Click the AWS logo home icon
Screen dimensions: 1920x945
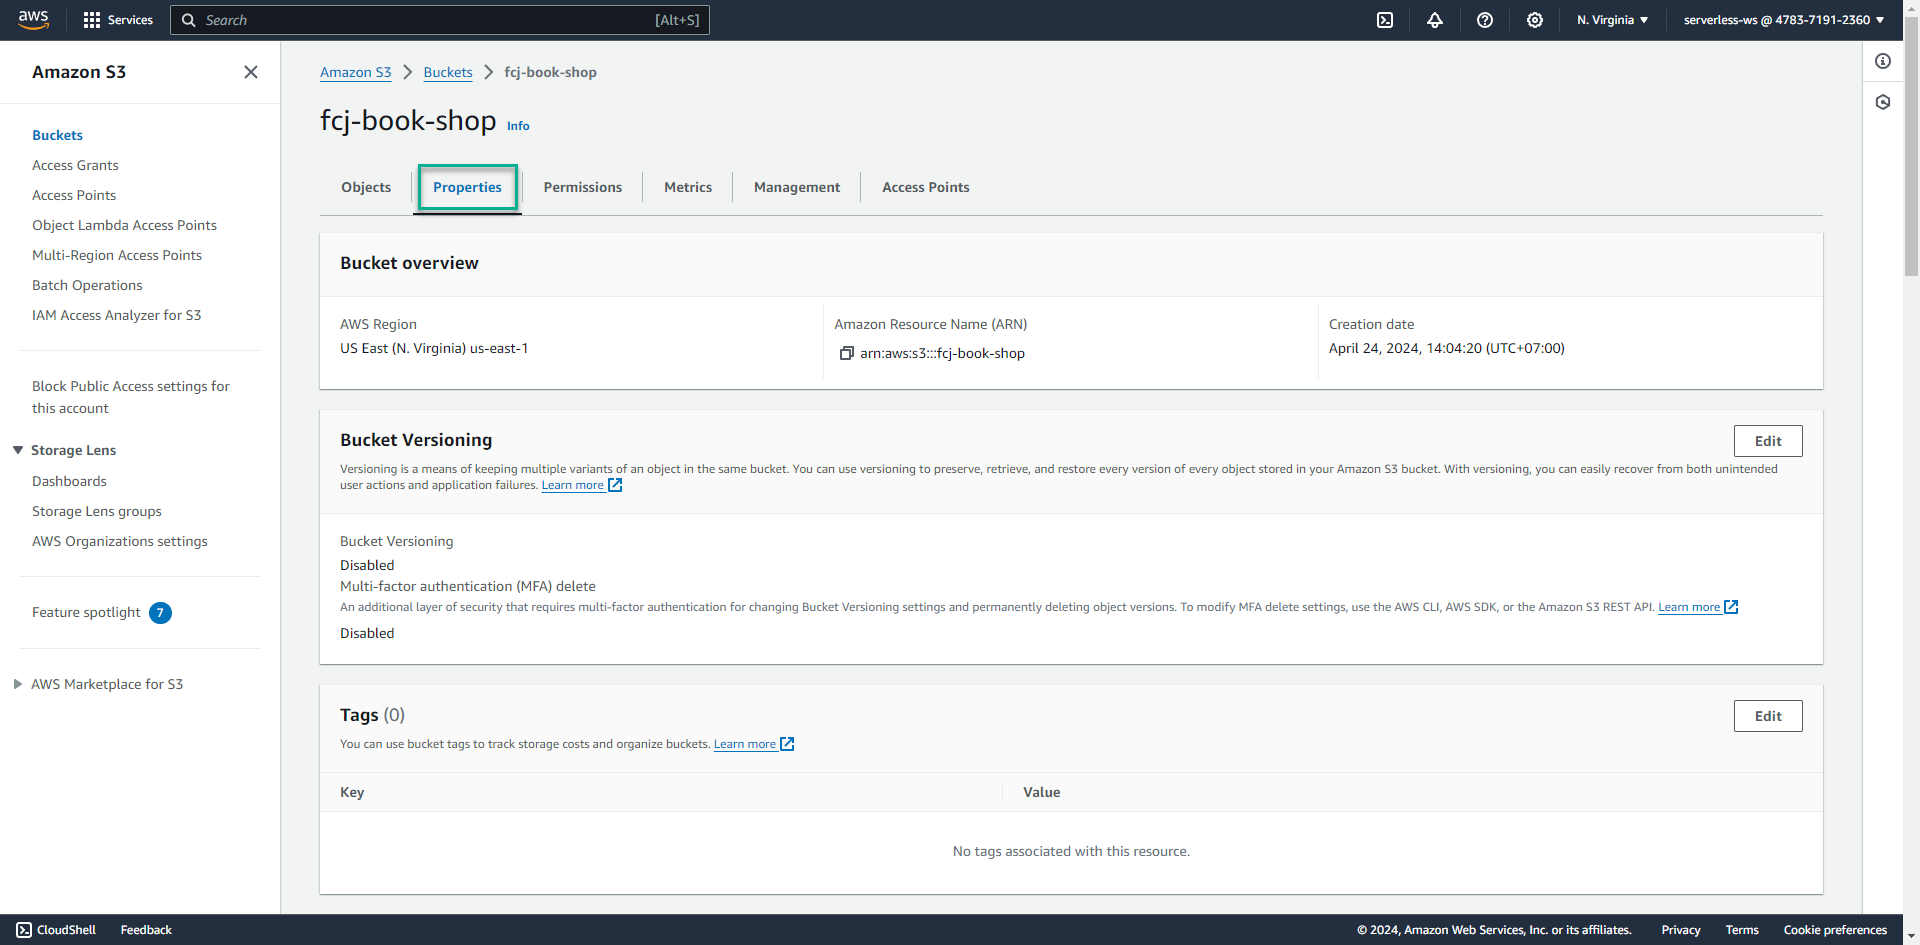[x=34, y=20]
